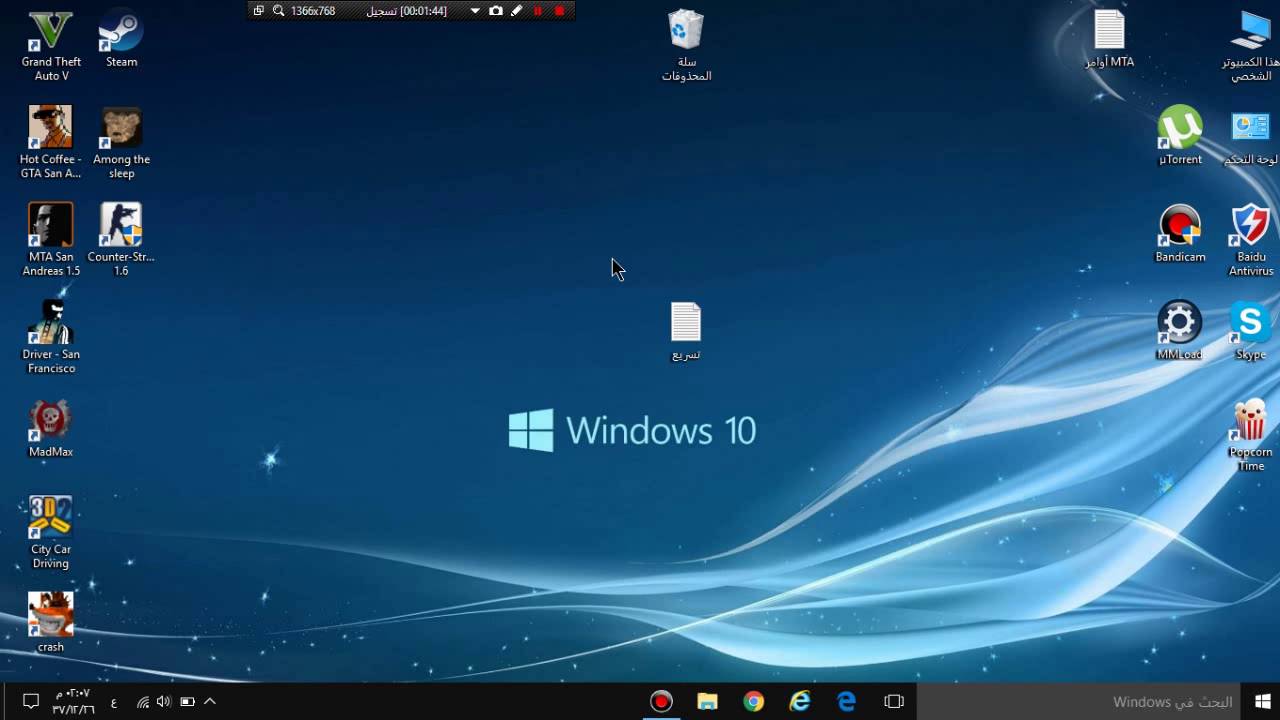Select the Counter-Strike 1.6 shortcut

[x=121, y=240]
